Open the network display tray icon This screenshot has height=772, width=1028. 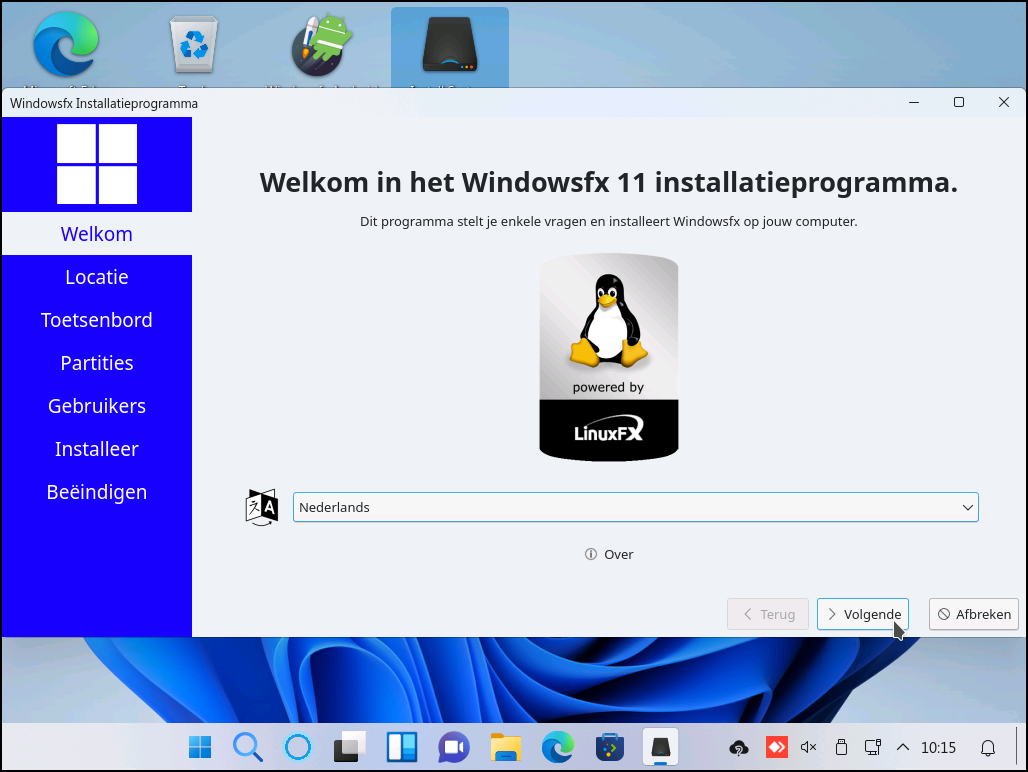(x=873, y=747)
